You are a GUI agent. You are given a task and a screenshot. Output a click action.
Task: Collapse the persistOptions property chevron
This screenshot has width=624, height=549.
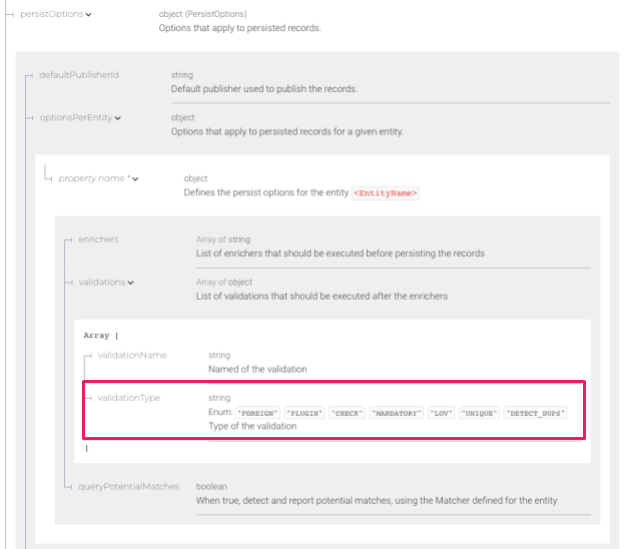[90, 15]
